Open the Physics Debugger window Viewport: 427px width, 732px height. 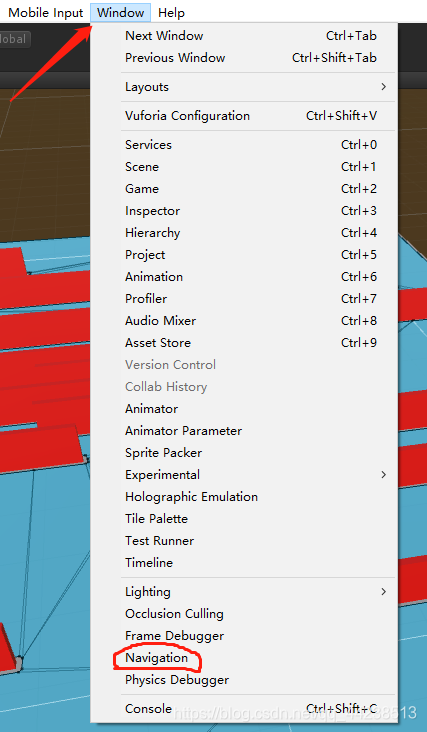(244, 680)
